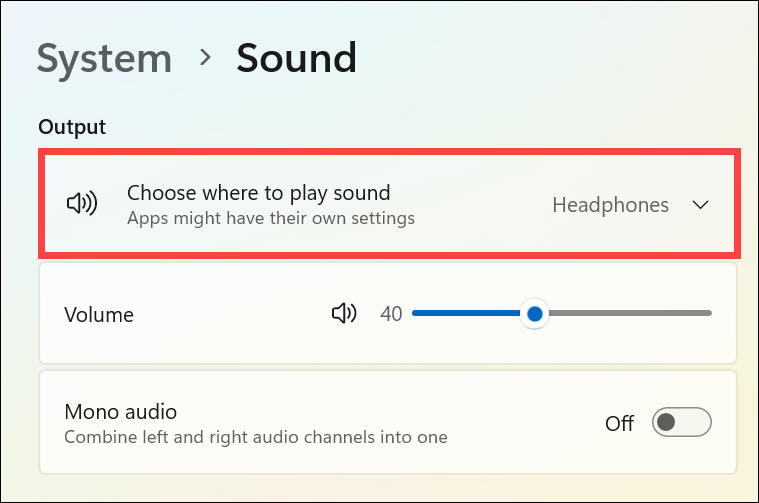
Task: Click the speaker icon beside Choose where to play sound
Action: (82, 204)
